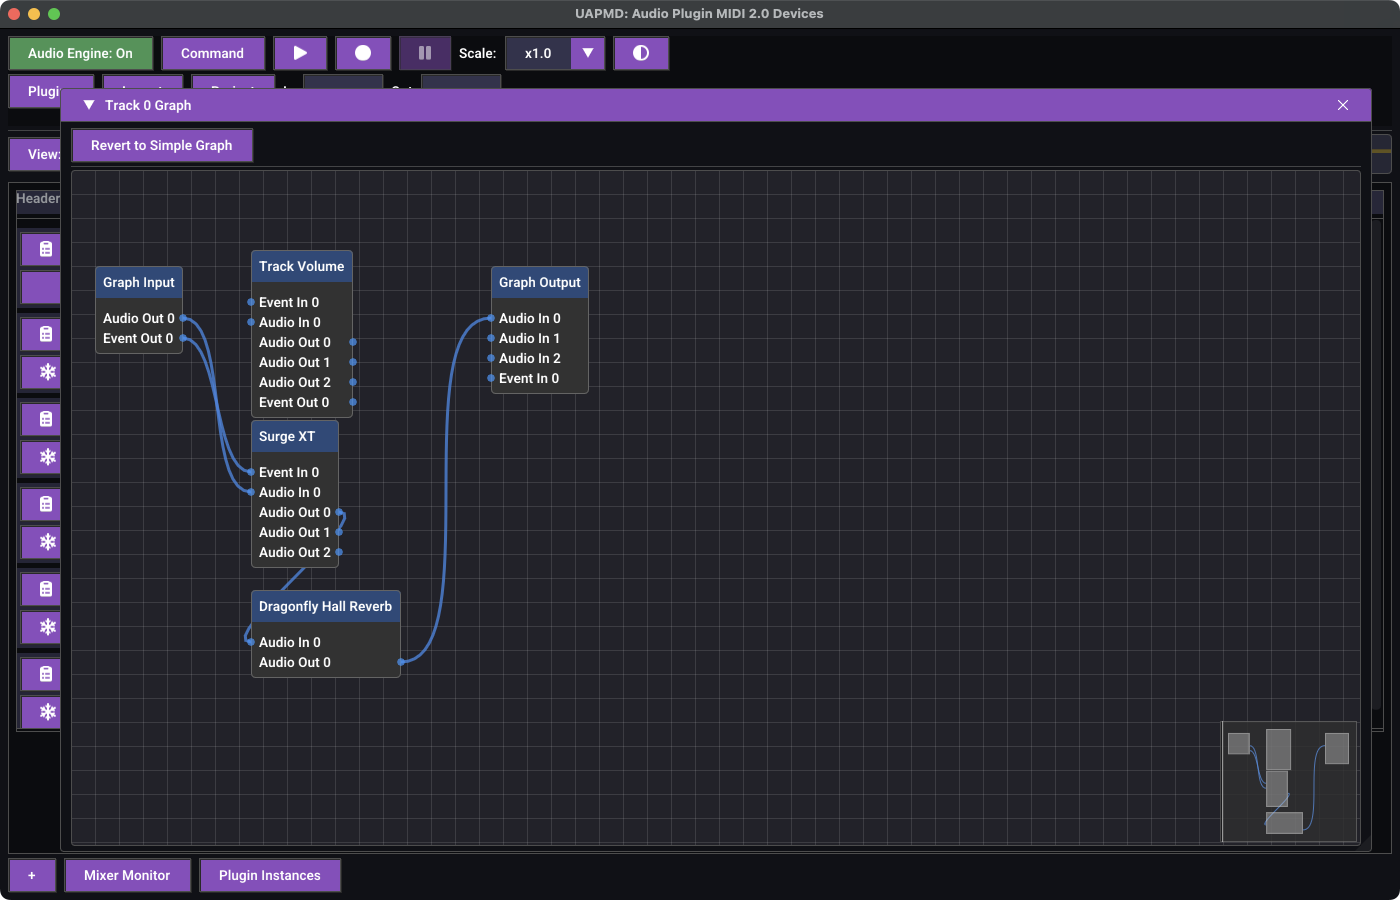Add a track with the + button
This screenshot has height=900, width=1400.
click(32, 875)
